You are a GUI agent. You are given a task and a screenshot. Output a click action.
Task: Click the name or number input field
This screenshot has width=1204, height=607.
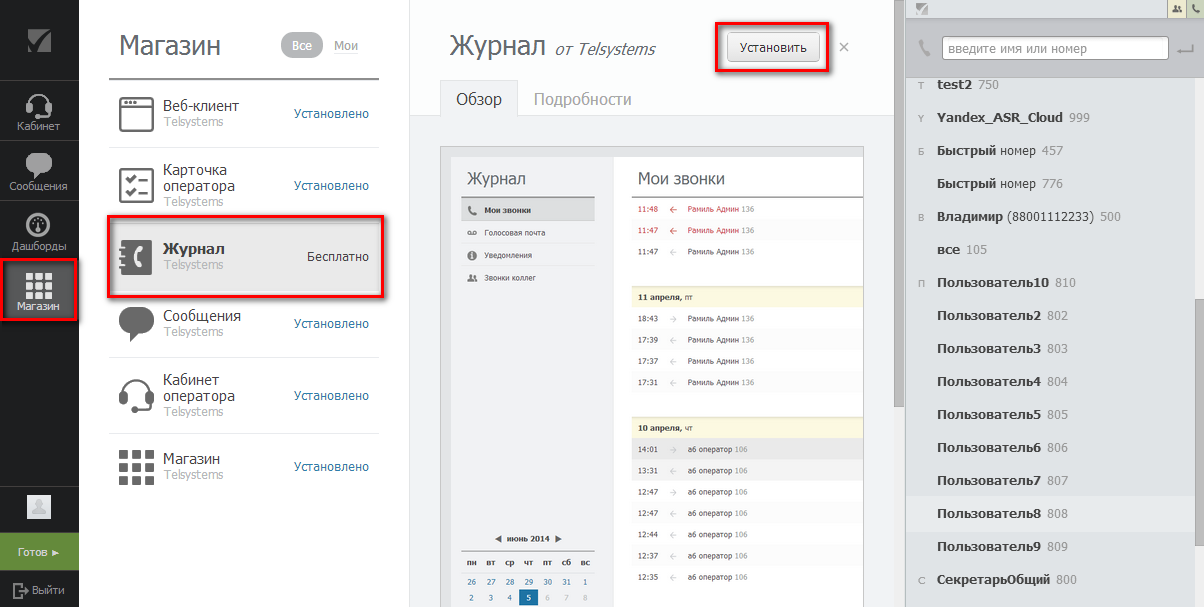[x=1054, y=48]
